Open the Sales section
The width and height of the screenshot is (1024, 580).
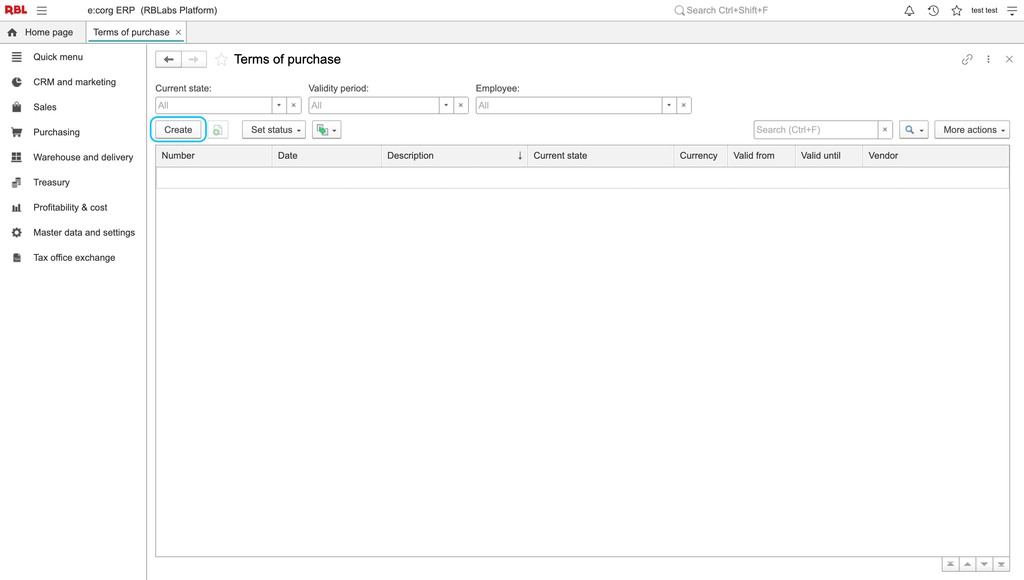[x=45, y=107]
